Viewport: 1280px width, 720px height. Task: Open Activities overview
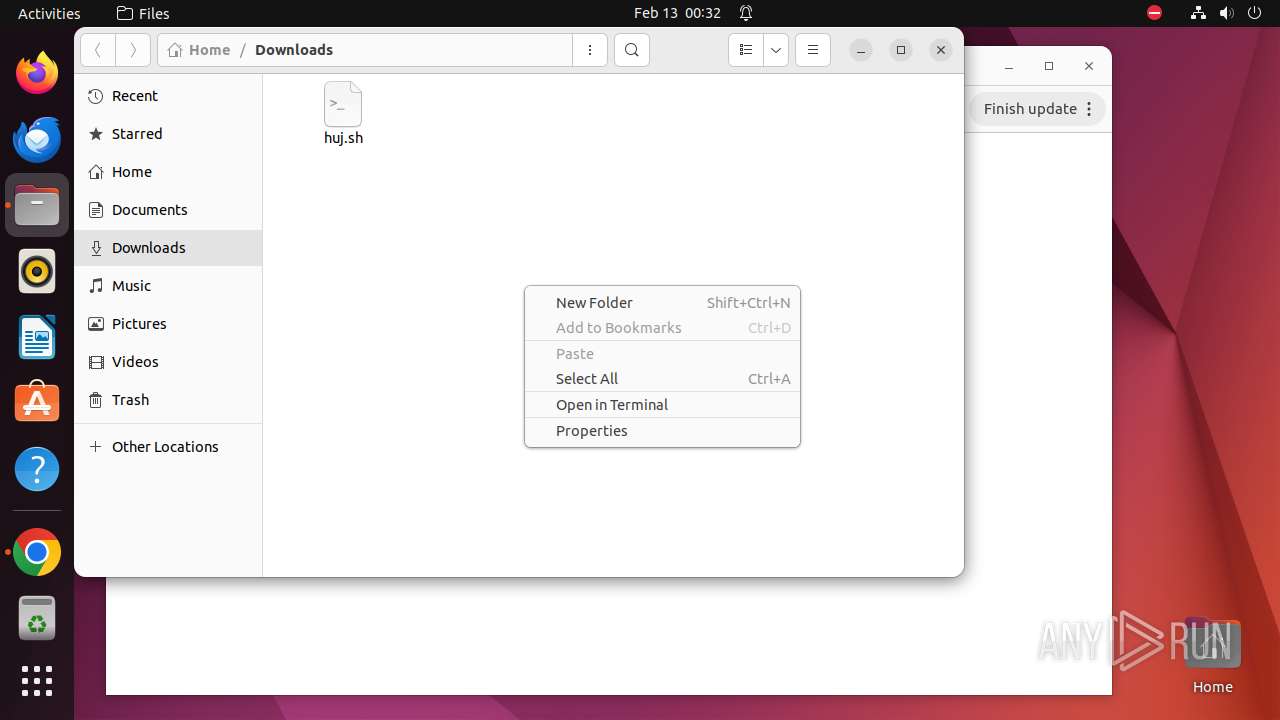coord(49,13)
